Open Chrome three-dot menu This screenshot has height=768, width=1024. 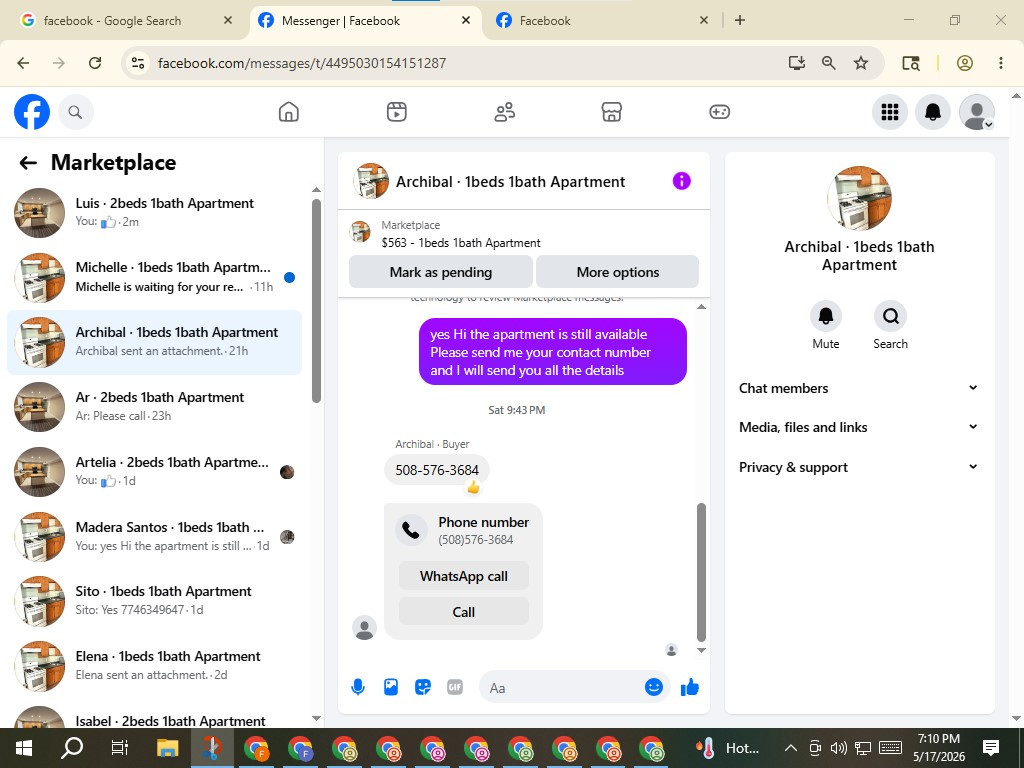pos(1000,63)
